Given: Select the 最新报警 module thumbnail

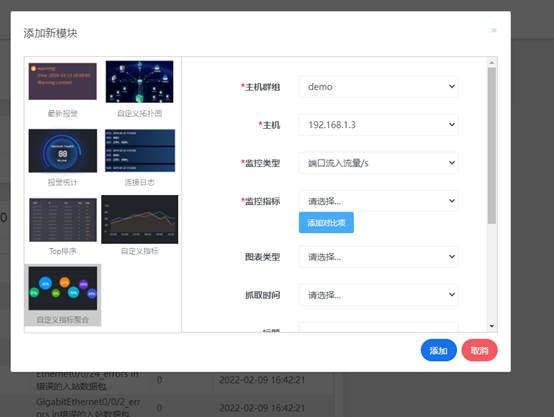Looking at the screenshot, I should pos(63,82).
